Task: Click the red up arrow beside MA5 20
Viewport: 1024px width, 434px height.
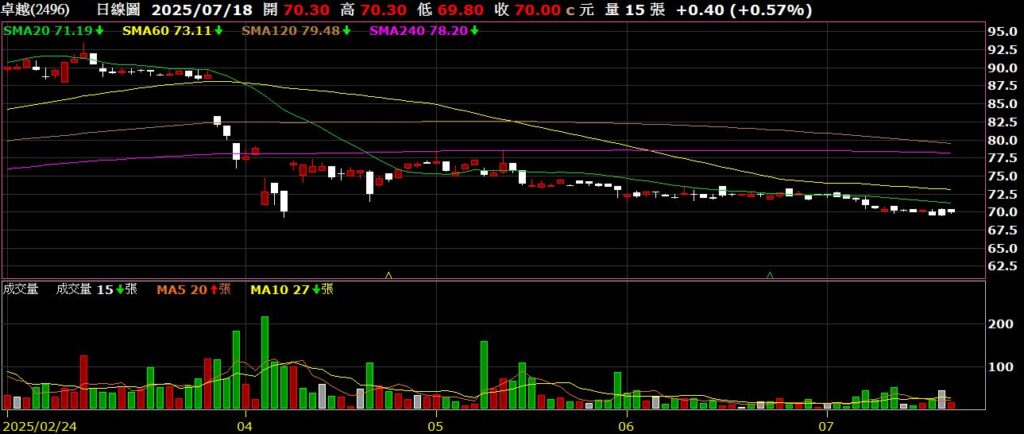Action: [214, 289]
